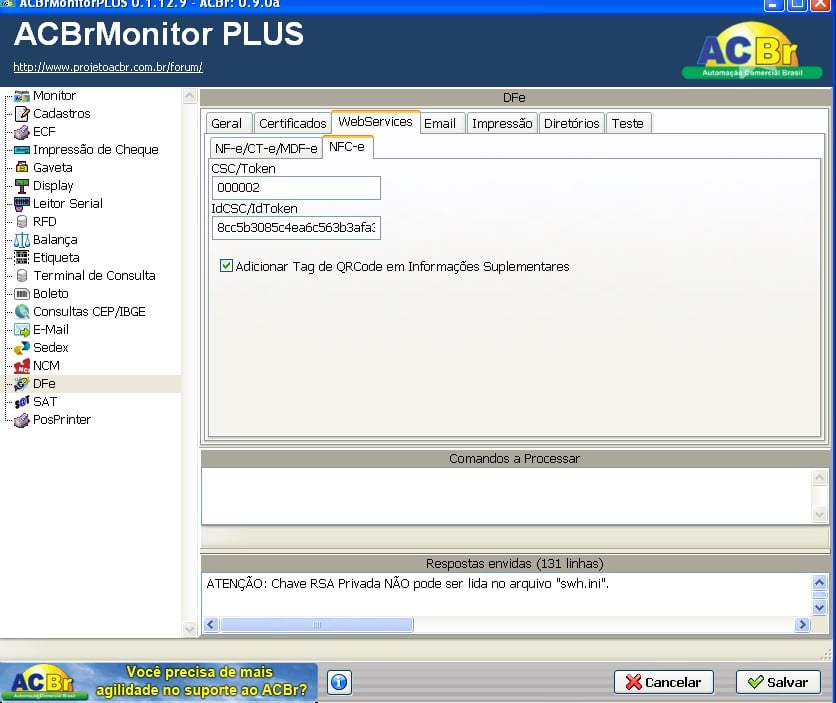
Task: Open the projetoacbr.com.br forum link
Action: [108, 67]
